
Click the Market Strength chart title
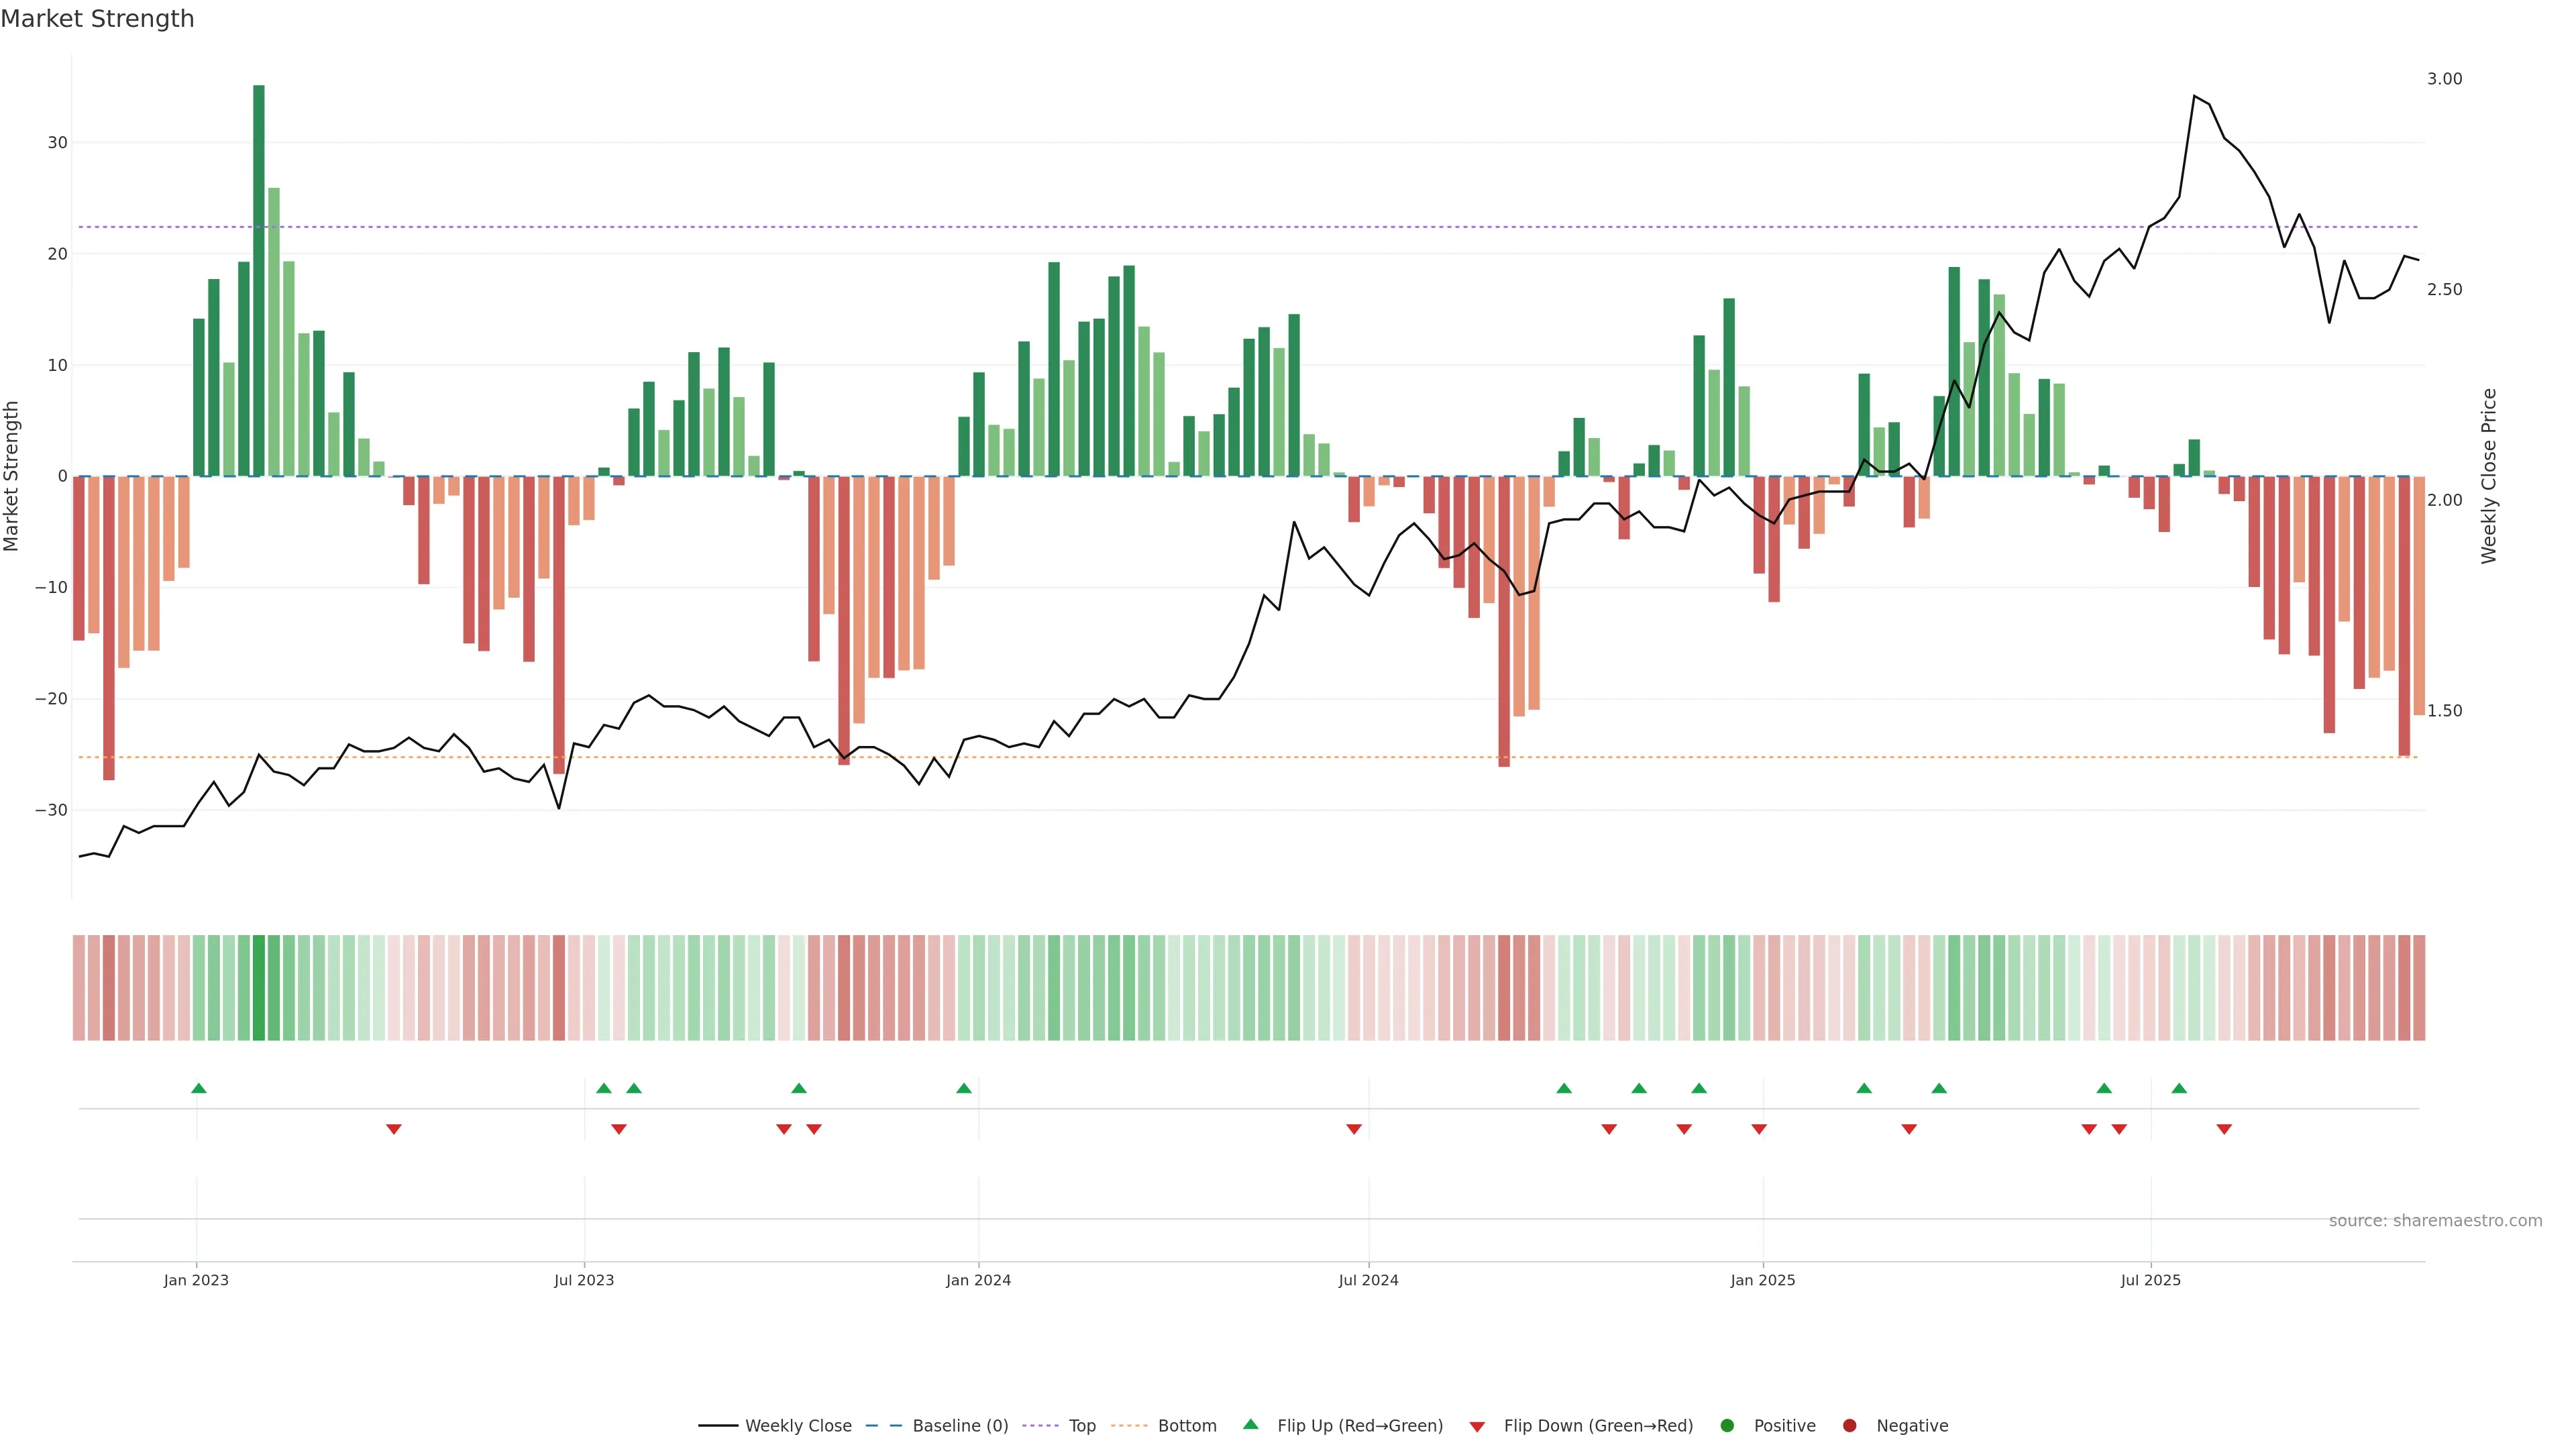(97, 19)
